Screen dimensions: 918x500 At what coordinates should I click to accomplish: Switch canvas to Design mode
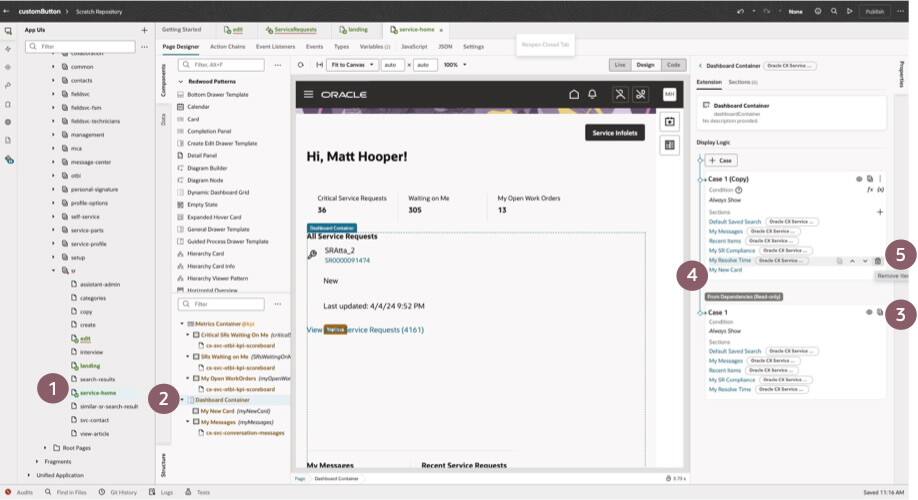point(646,65)
